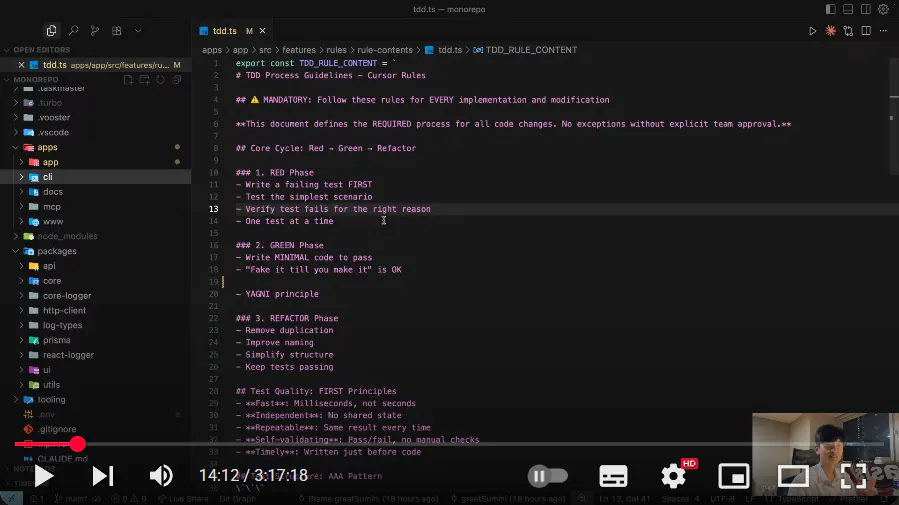Open editor more actions ellipsis
The width and height of the screenshot is (899, 505).
click(884, 31)
